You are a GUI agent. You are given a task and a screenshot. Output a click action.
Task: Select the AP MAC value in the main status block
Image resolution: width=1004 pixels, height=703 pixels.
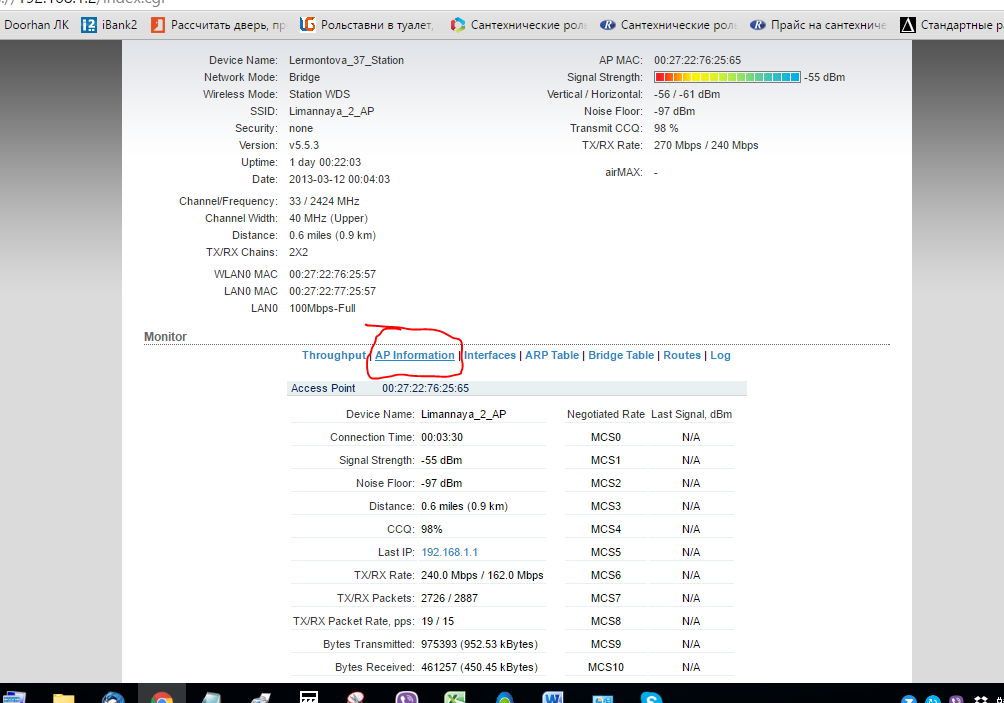pos(697,60)
